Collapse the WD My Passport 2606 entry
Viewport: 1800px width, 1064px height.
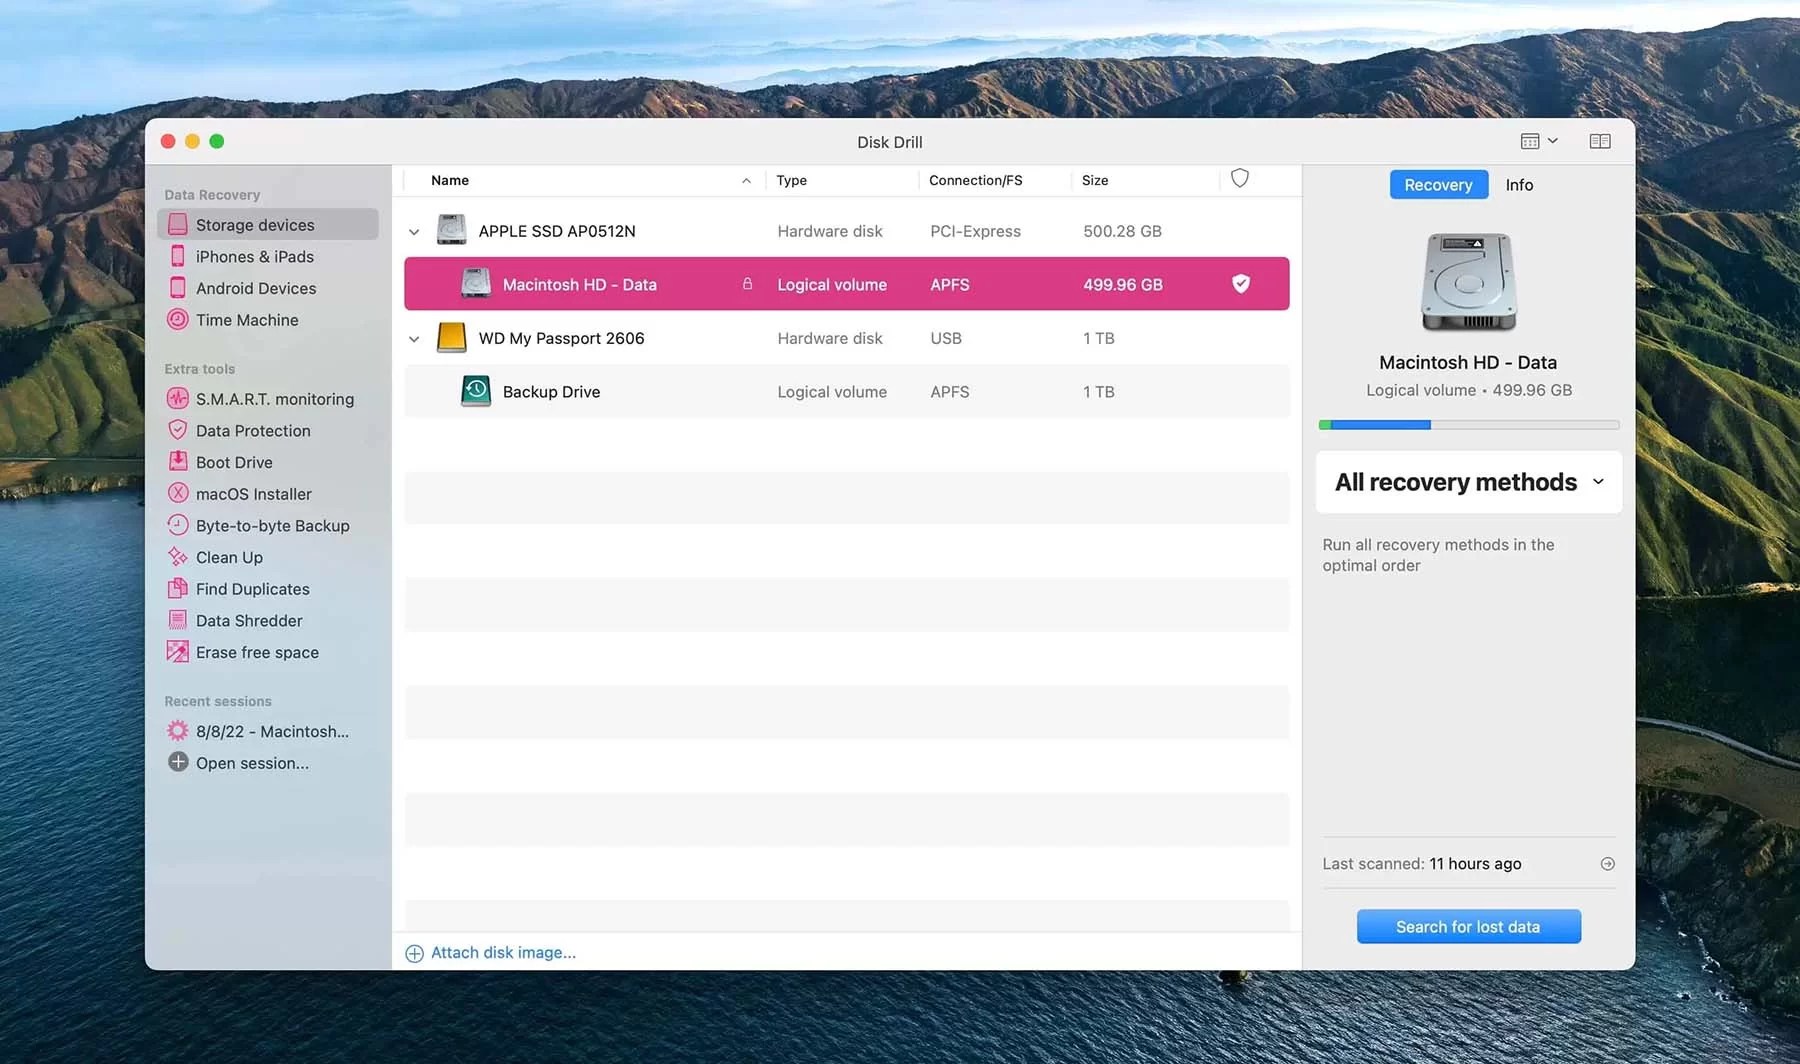(x=414, y=338)
